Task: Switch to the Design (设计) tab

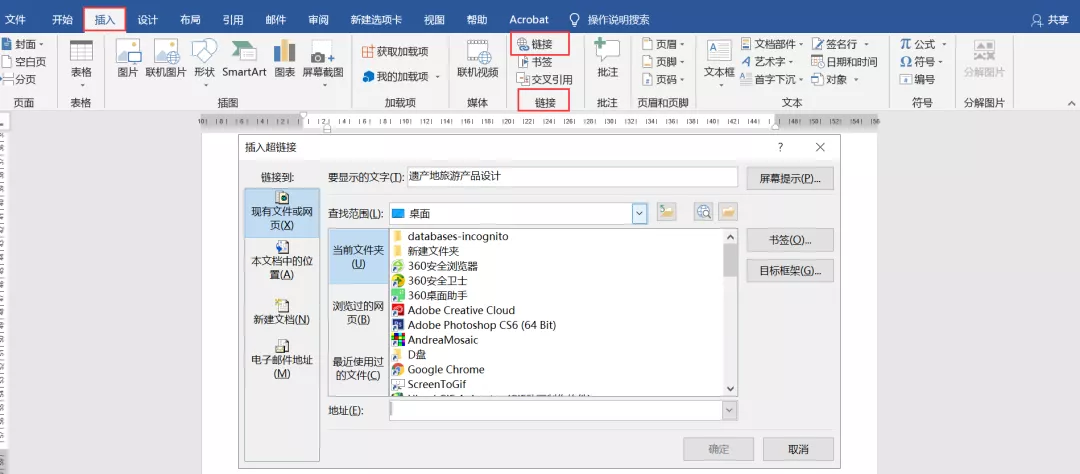Action: click(147, 20)
